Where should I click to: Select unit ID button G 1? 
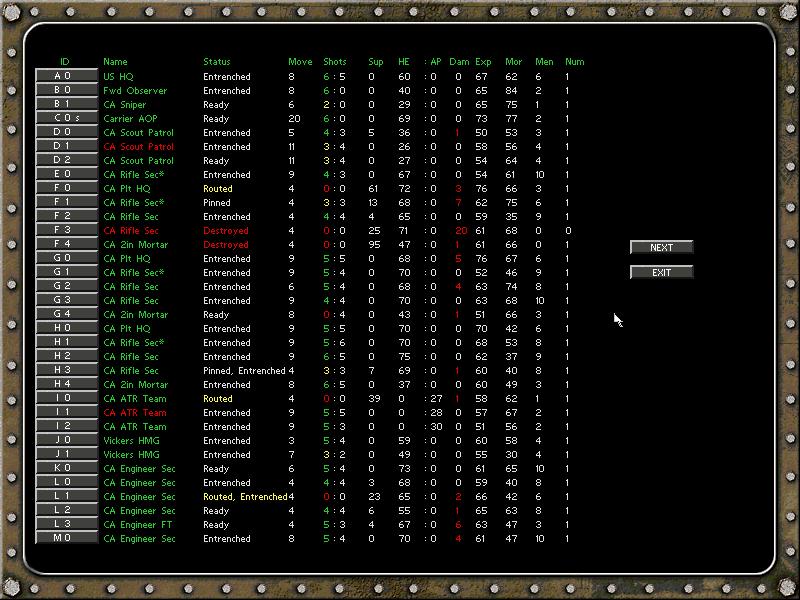pos(66,272)
